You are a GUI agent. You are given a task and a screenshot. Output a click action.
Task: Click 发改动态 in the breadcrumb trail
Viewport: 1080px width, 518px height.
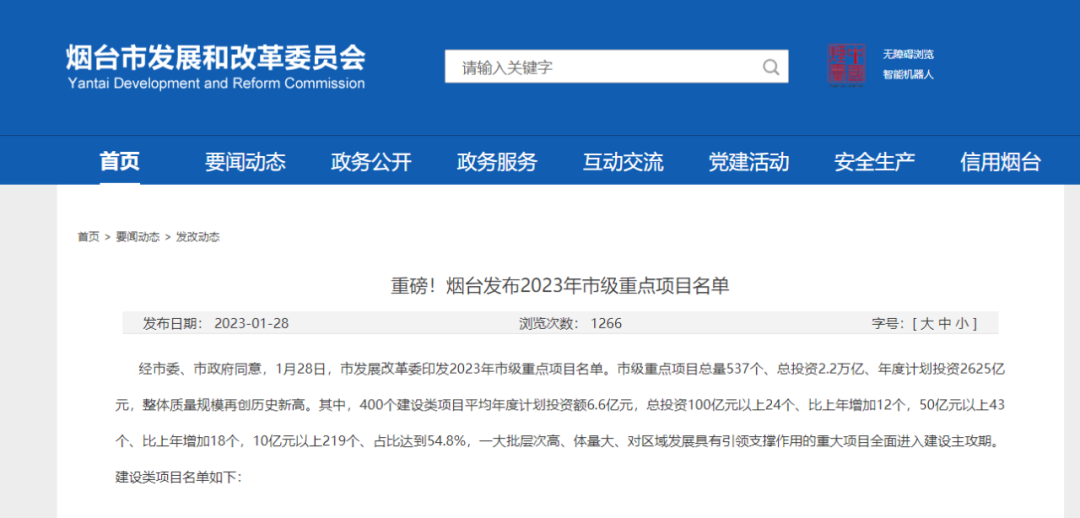click(198, 237)
